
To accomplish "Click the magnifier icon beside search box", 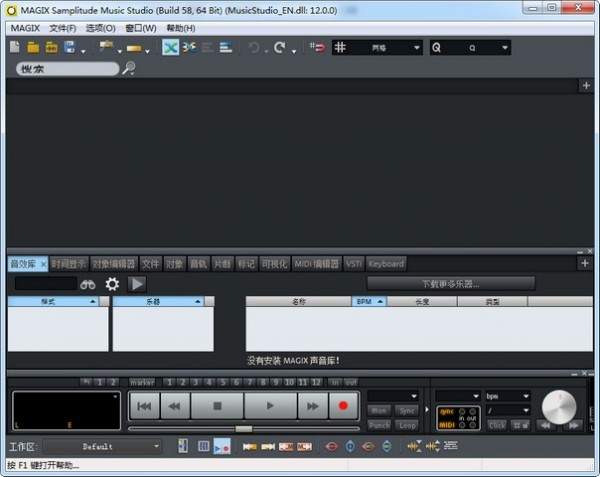I will pyautogui.click(x=128, y=69).
